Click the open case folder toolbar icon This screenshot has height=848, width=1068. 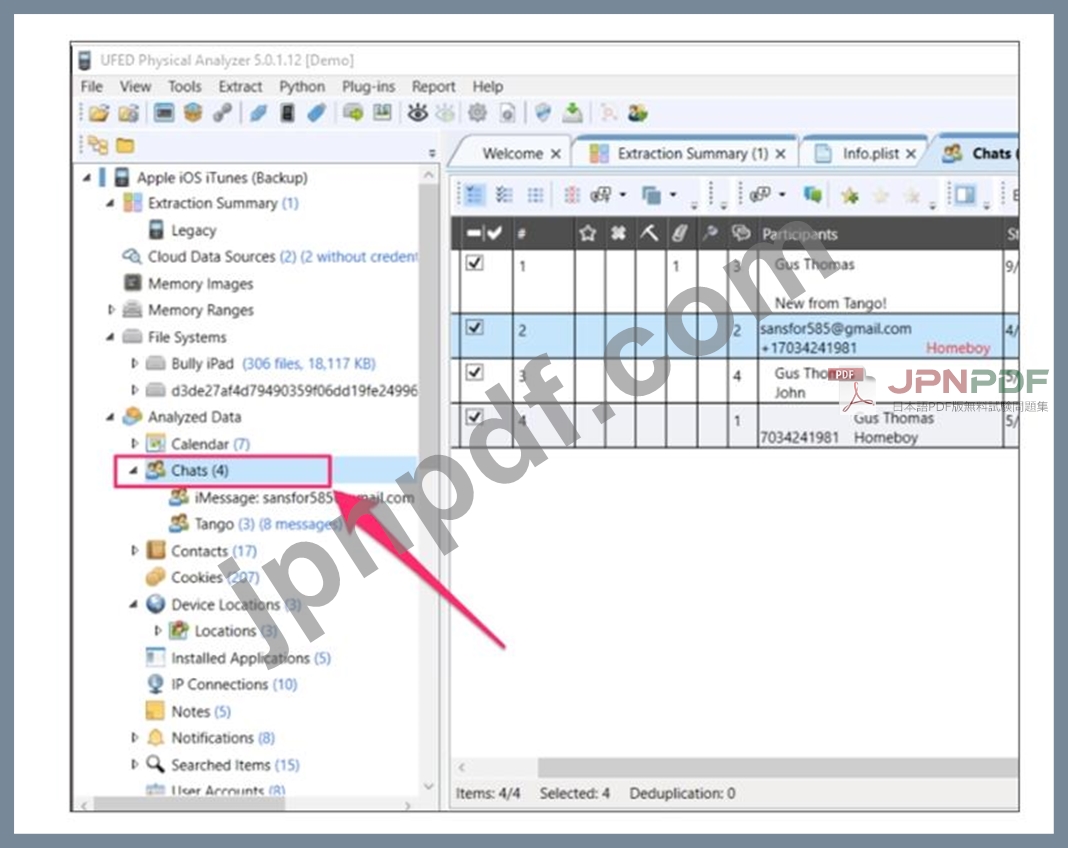click(x=99, y=113)
